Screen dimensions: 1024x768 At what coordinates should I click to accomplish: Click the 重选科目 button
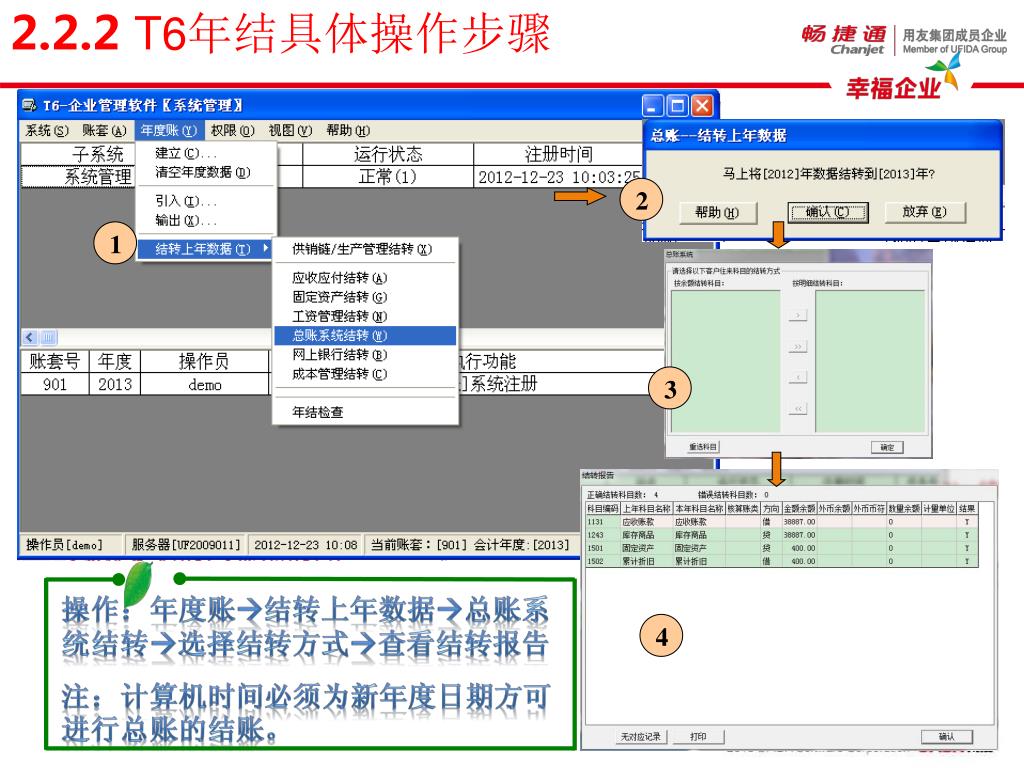coord(703,447)
